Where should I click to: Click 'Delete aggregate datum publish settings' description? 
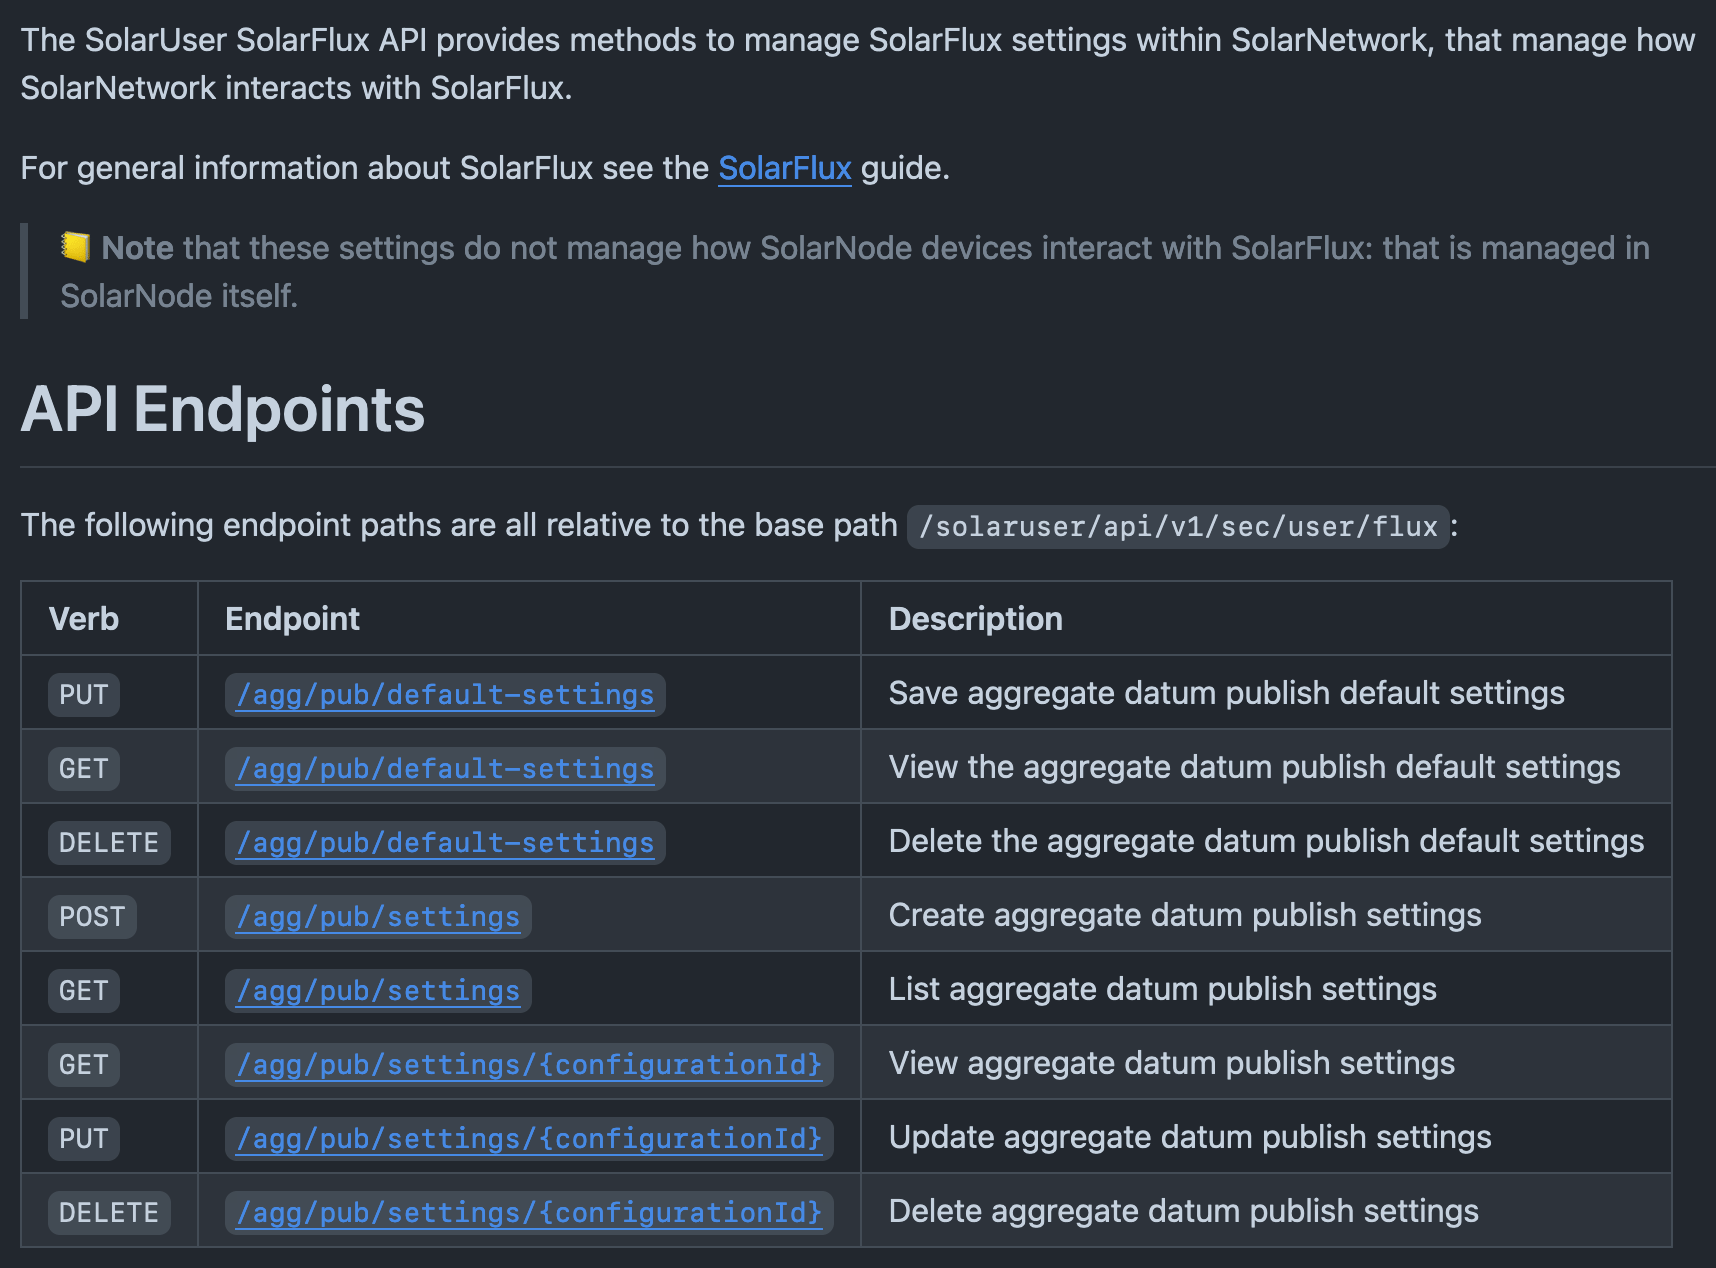1184,1211
